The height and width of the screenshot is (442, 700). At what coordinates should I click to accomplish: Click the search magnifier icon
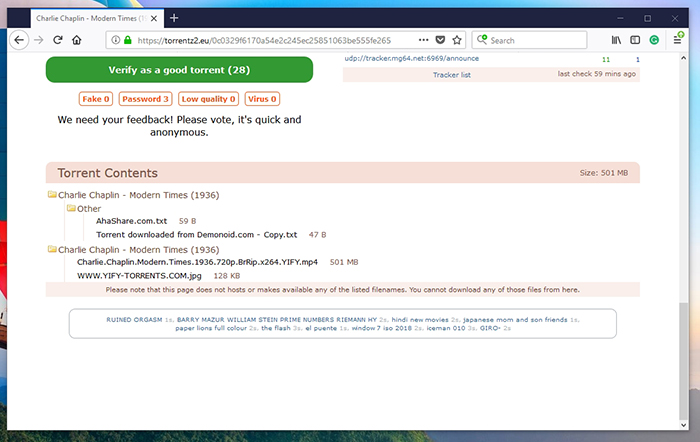tap(482, 40)
